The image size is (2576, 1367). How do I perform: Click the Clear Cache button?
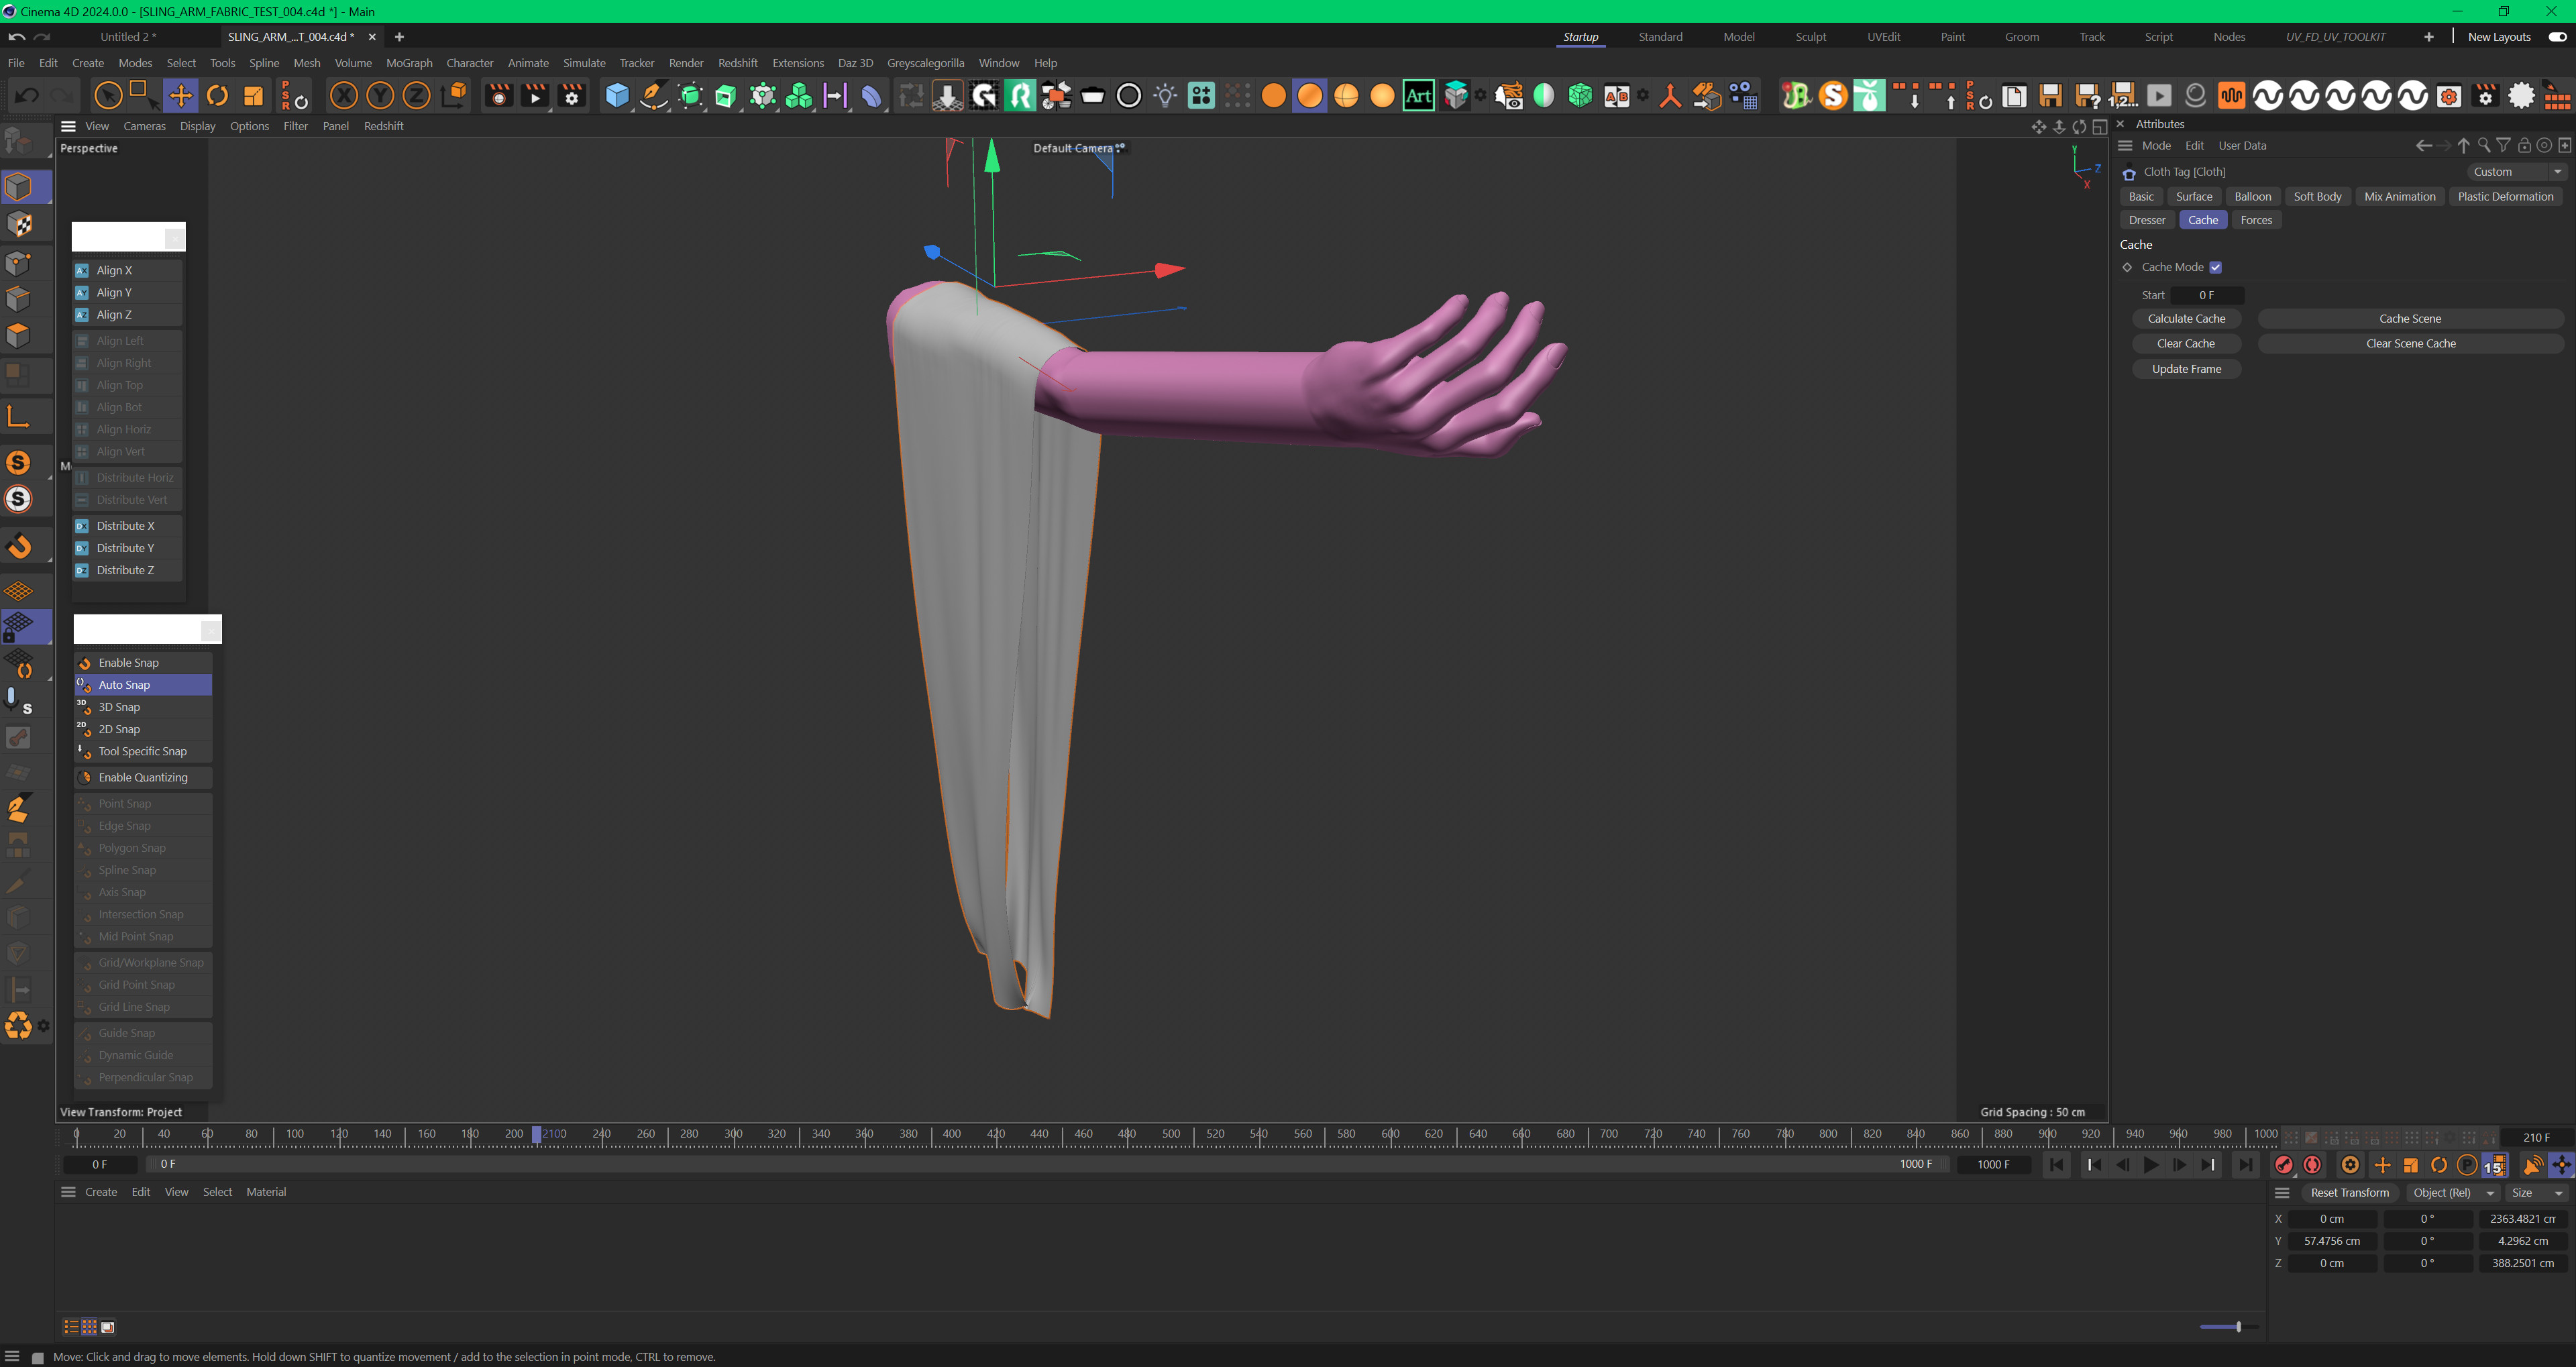2186,344
